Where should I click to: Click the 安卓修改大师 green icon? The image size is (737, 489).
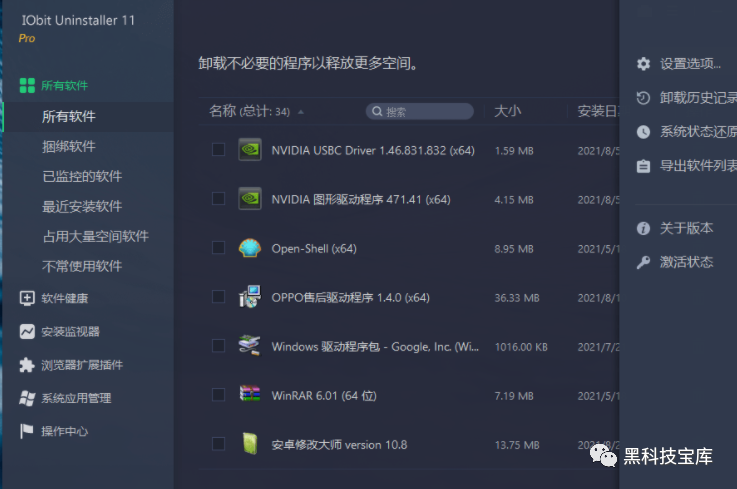(250, 443)
